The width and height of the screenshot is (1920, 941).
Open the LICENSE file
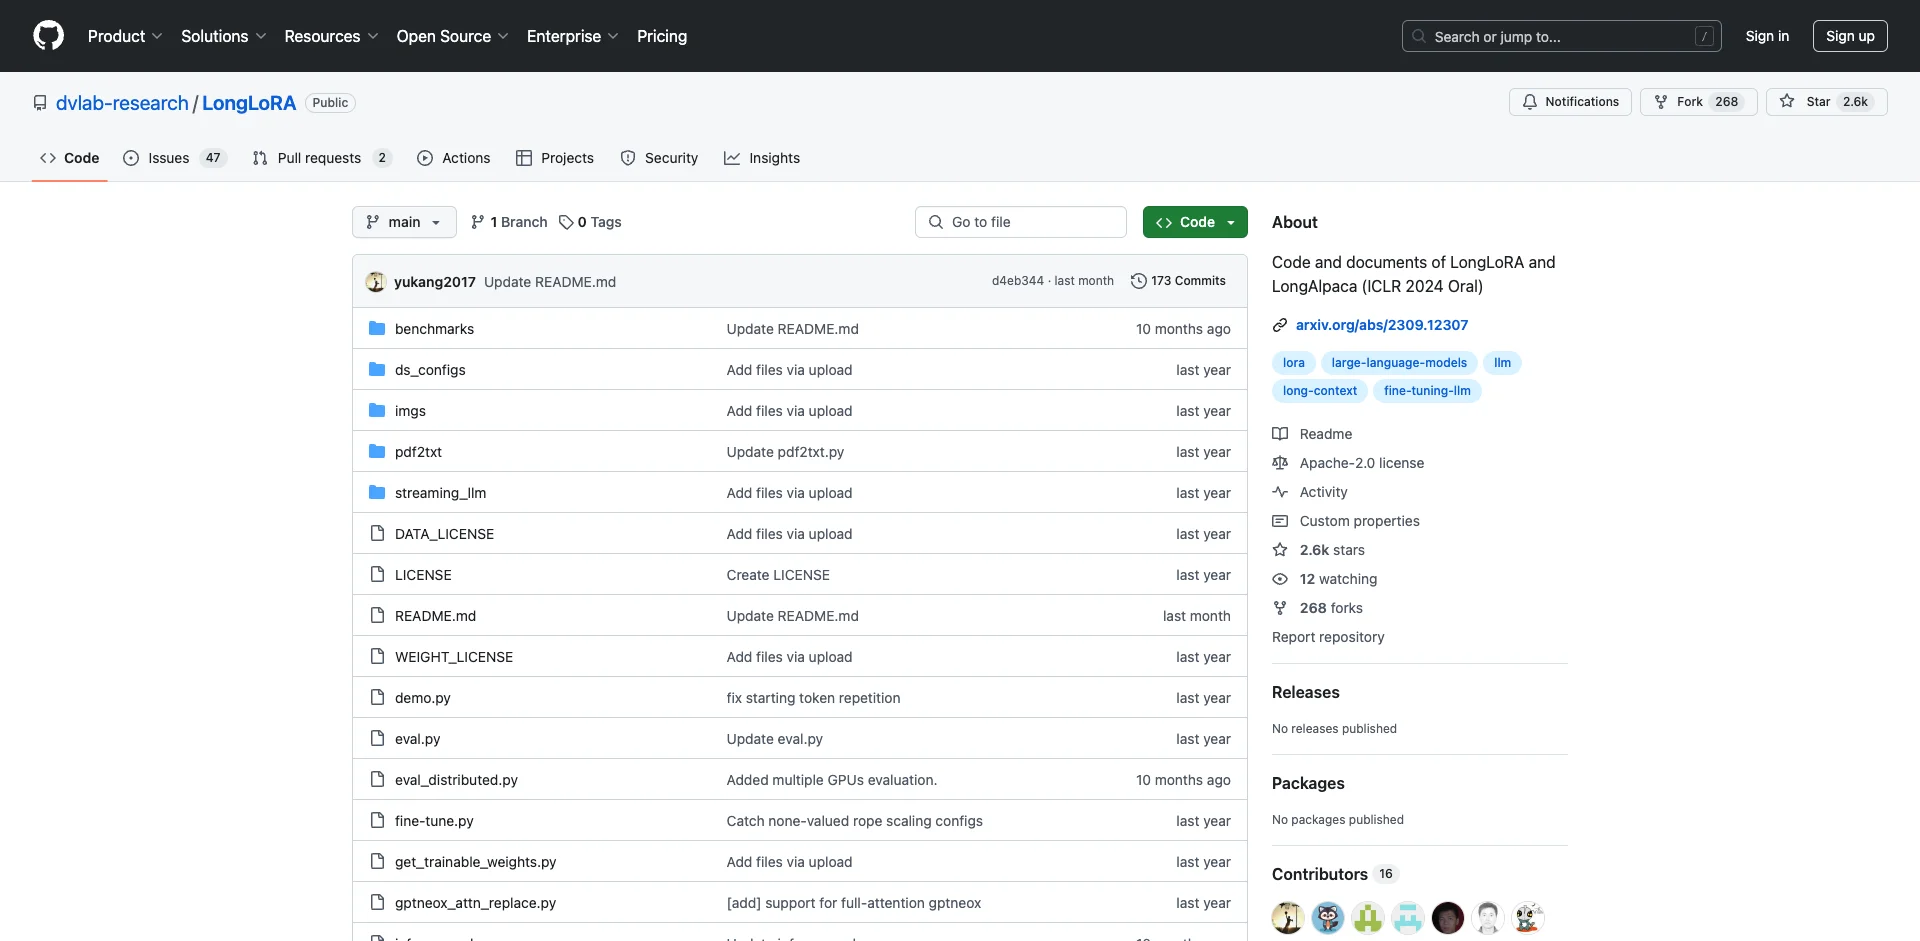(423, 575)
